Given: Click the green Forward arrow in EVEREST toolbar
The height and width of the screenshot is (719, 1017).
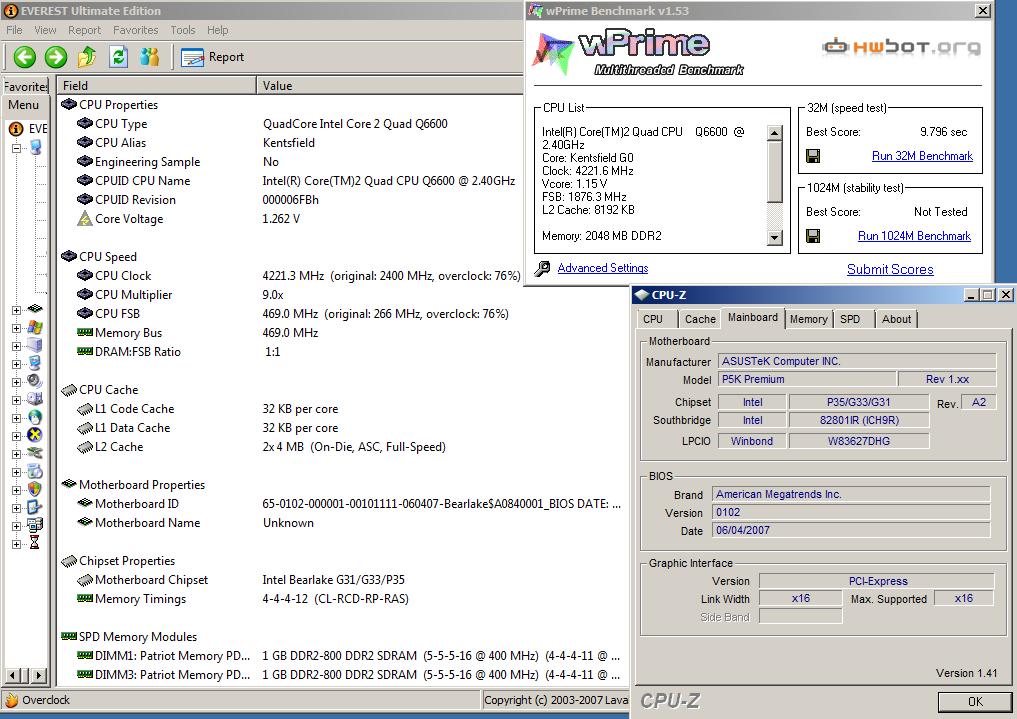Looking at the screenshot, I should pos(56,57).
